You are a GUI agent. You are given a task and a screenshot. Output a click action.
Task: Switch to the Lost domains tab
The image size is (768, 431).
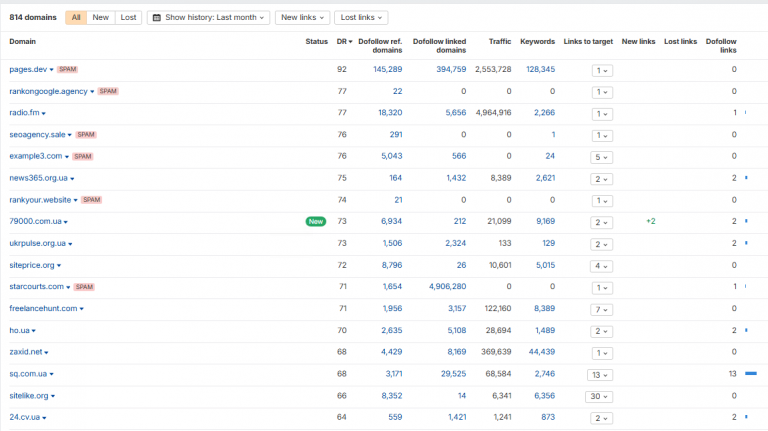[x=128, y=18]
